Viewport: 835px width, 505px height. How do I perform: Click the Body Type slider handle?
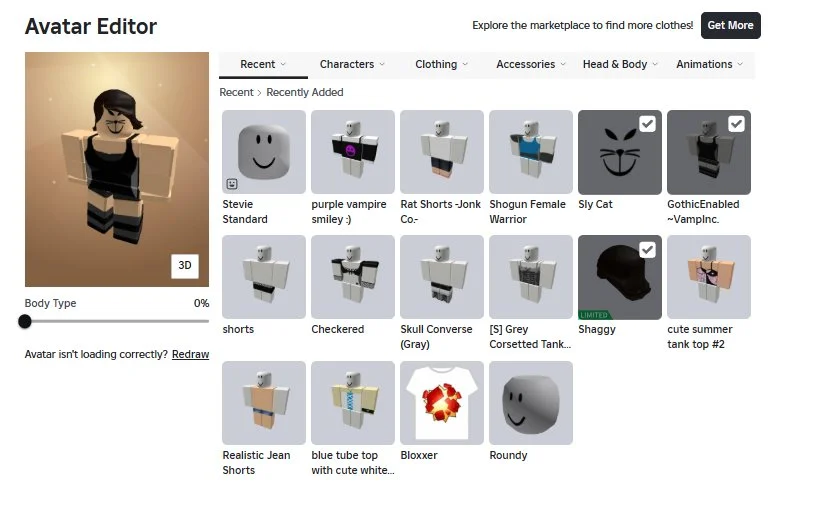(x=24, y=321)
